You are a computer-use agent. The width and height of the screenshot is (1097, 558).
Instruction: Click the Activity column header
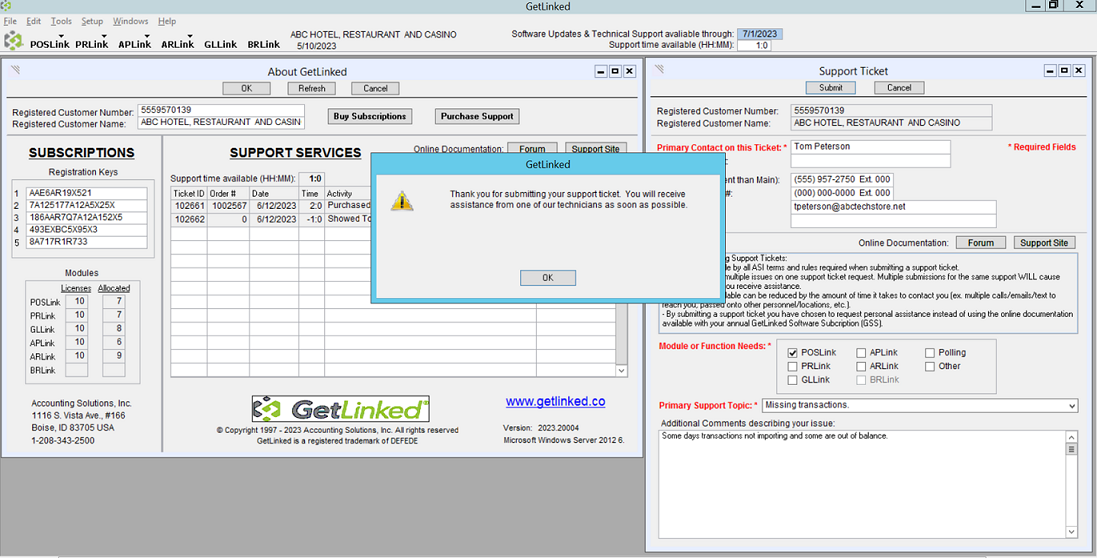point(348,194)
